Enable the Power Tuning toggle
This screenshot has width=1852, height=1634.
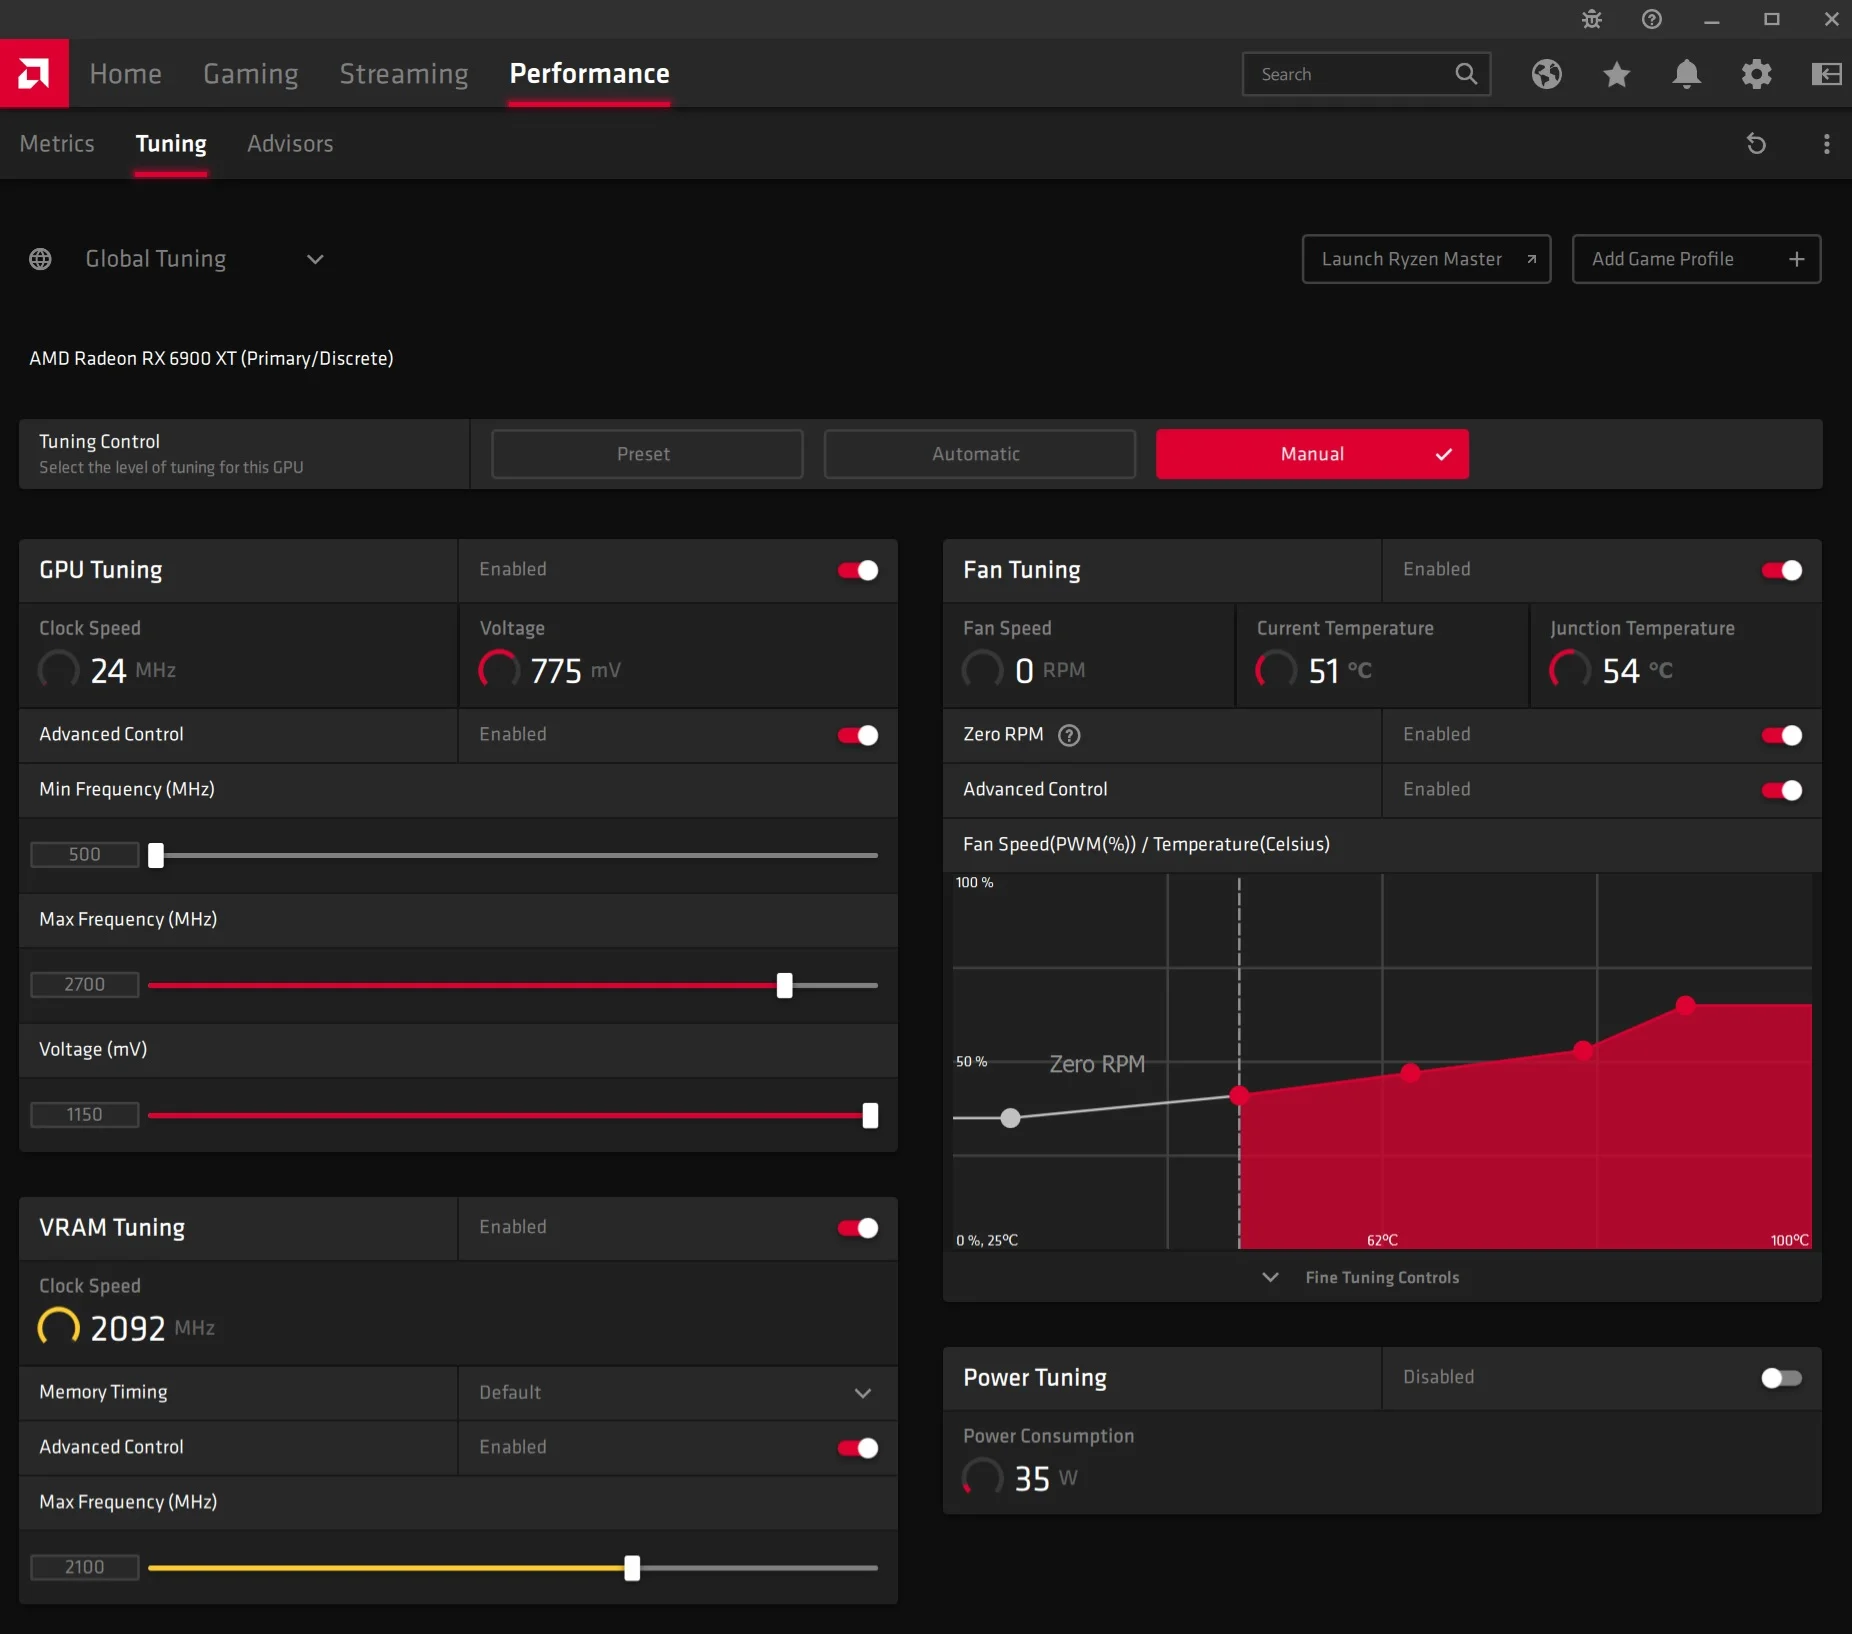1782,1378
